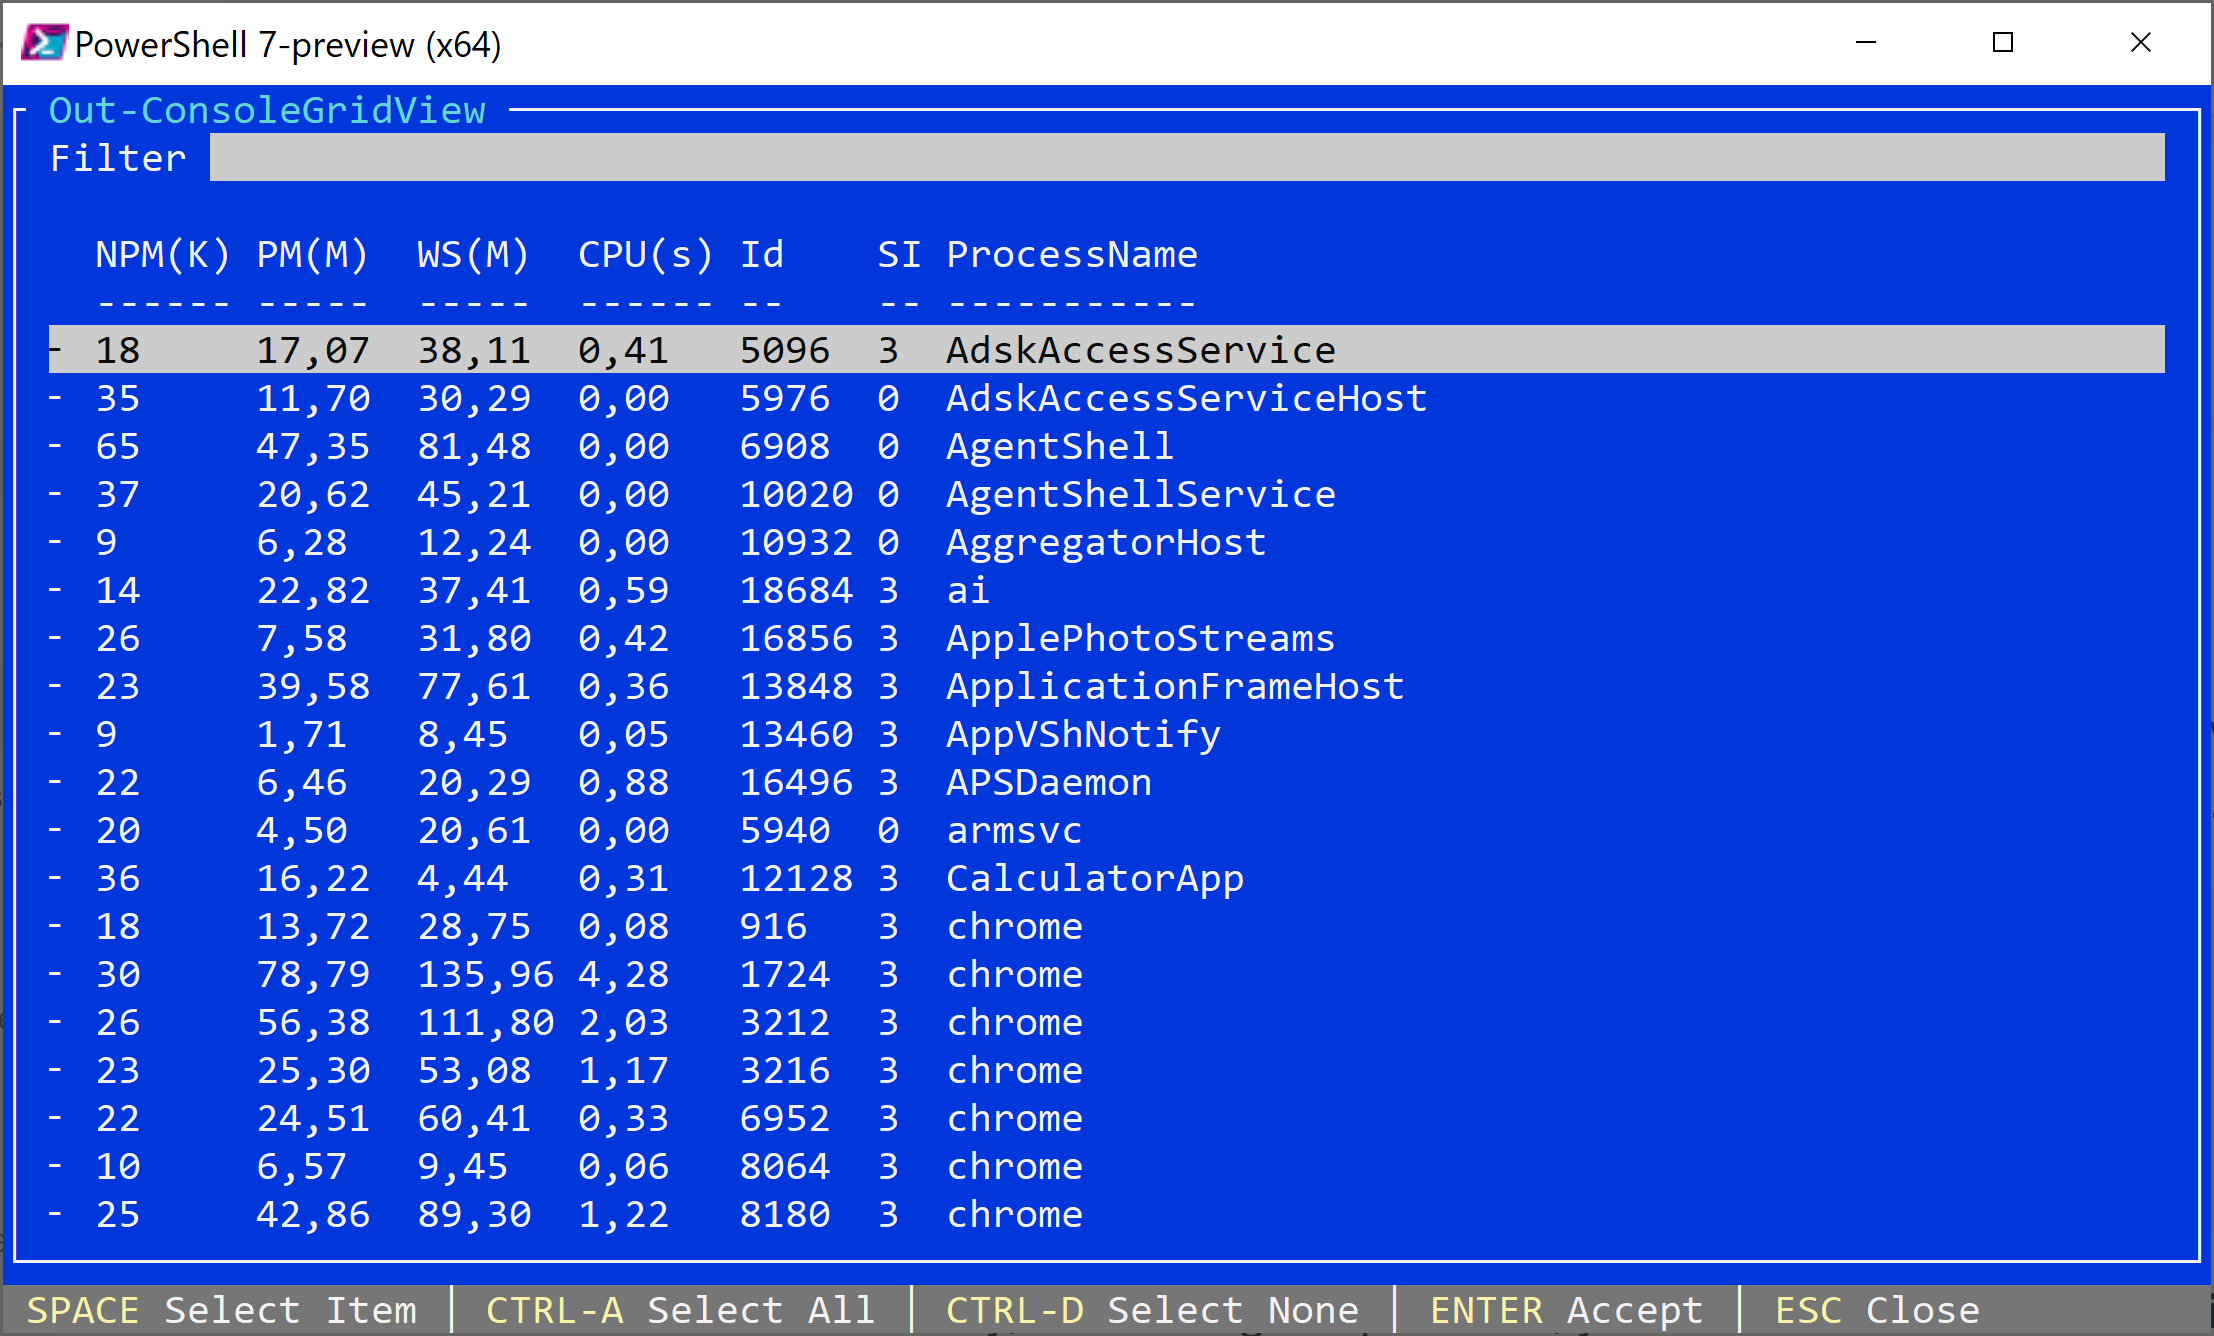Screen dimensions: 2214x1336
Task: Toggle selection mark for AgentShell row
Action: pyautogui.click(x=56, y=446)
